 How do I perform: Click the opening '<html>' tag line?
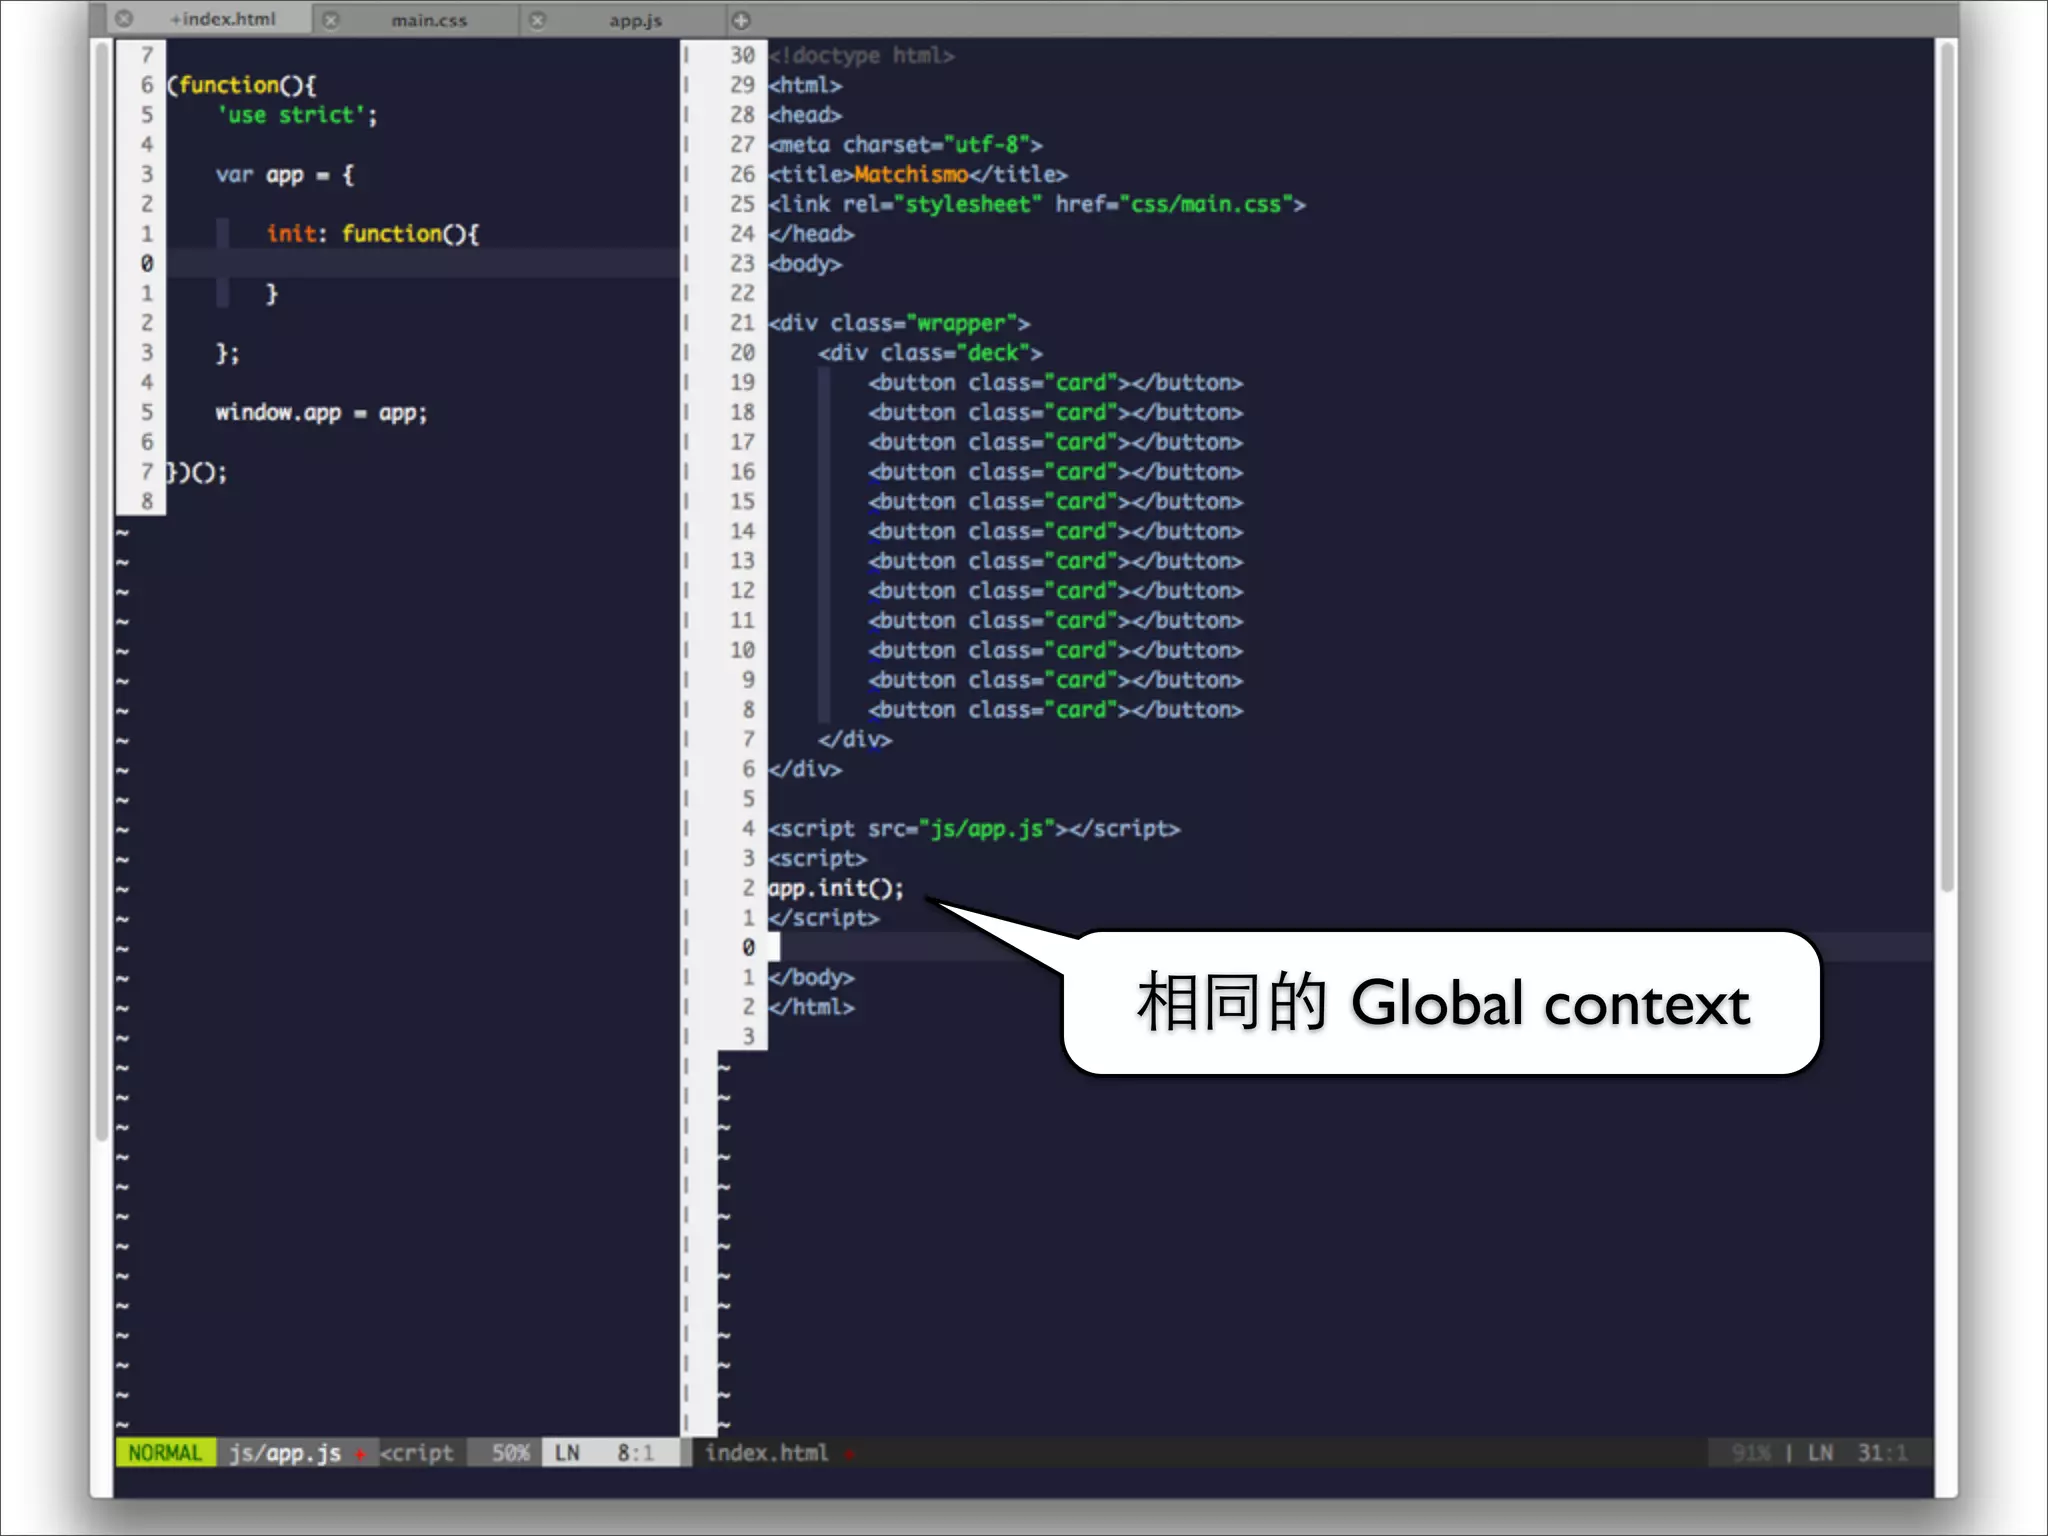click(x=805, y=85)
